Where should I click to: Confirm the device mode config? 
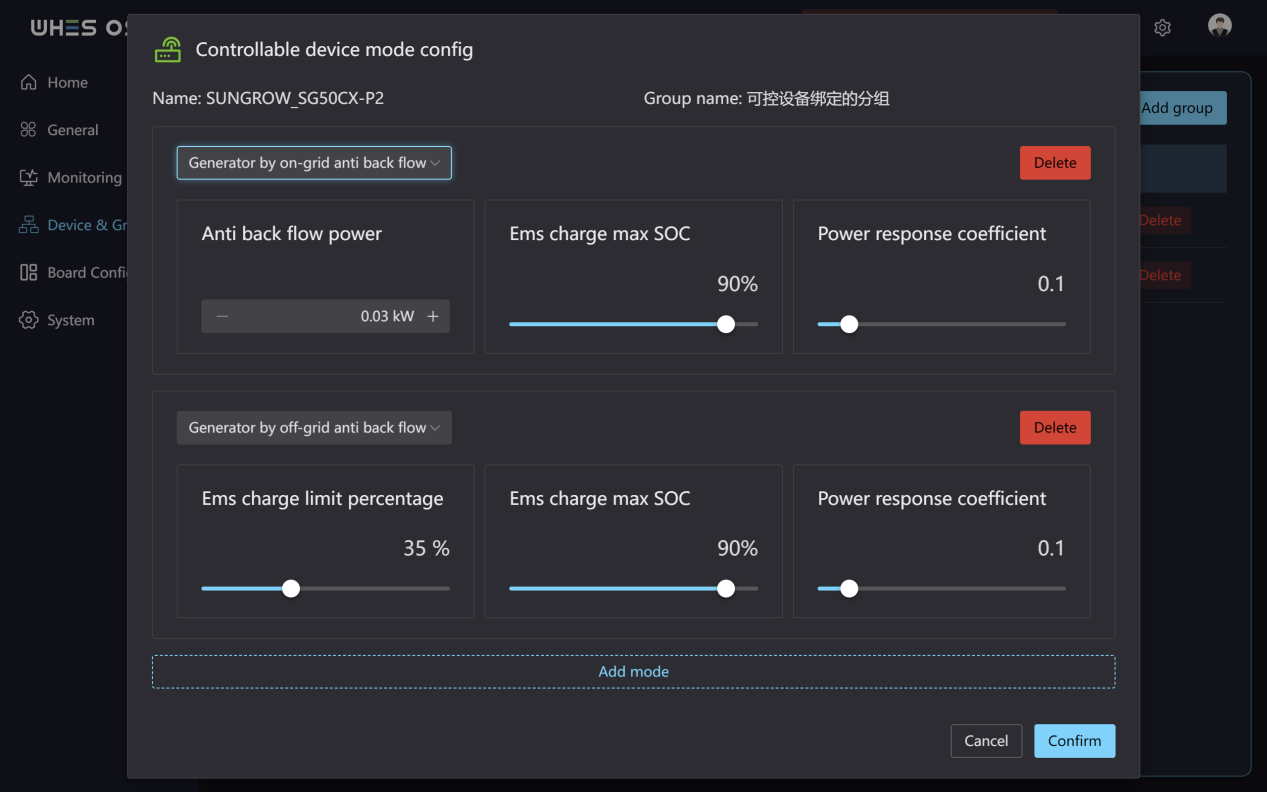pyautogui.click(x=1074, y=741)
